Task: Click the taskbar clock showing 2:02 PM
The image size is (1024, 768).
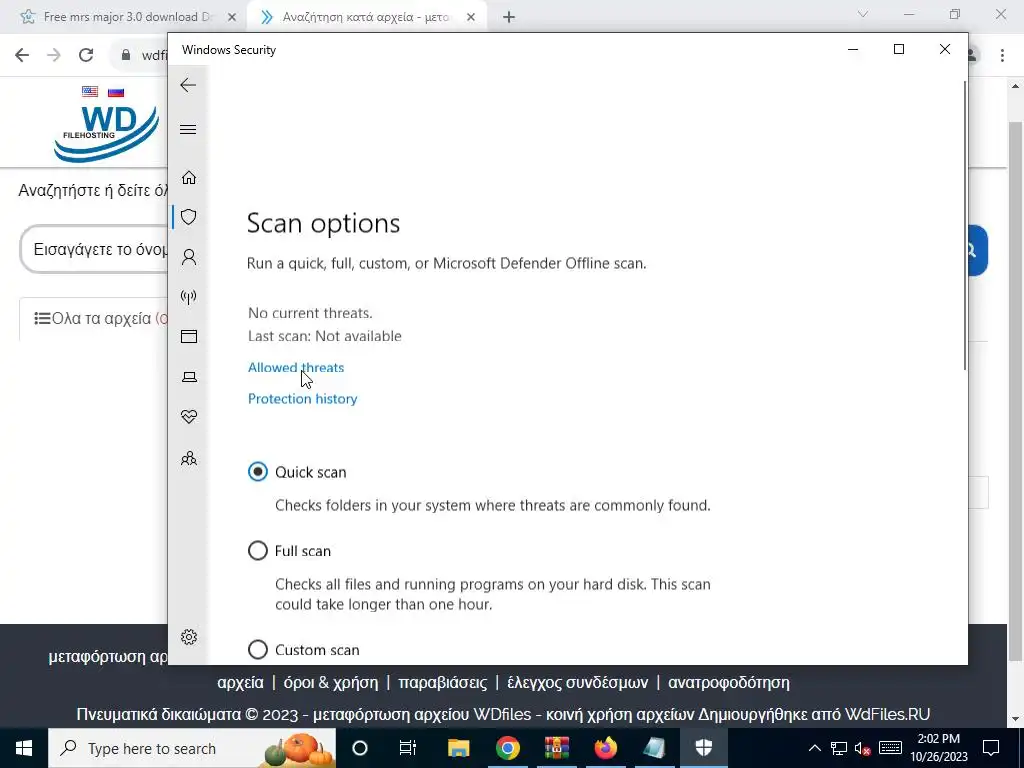Action: (938, 748)
